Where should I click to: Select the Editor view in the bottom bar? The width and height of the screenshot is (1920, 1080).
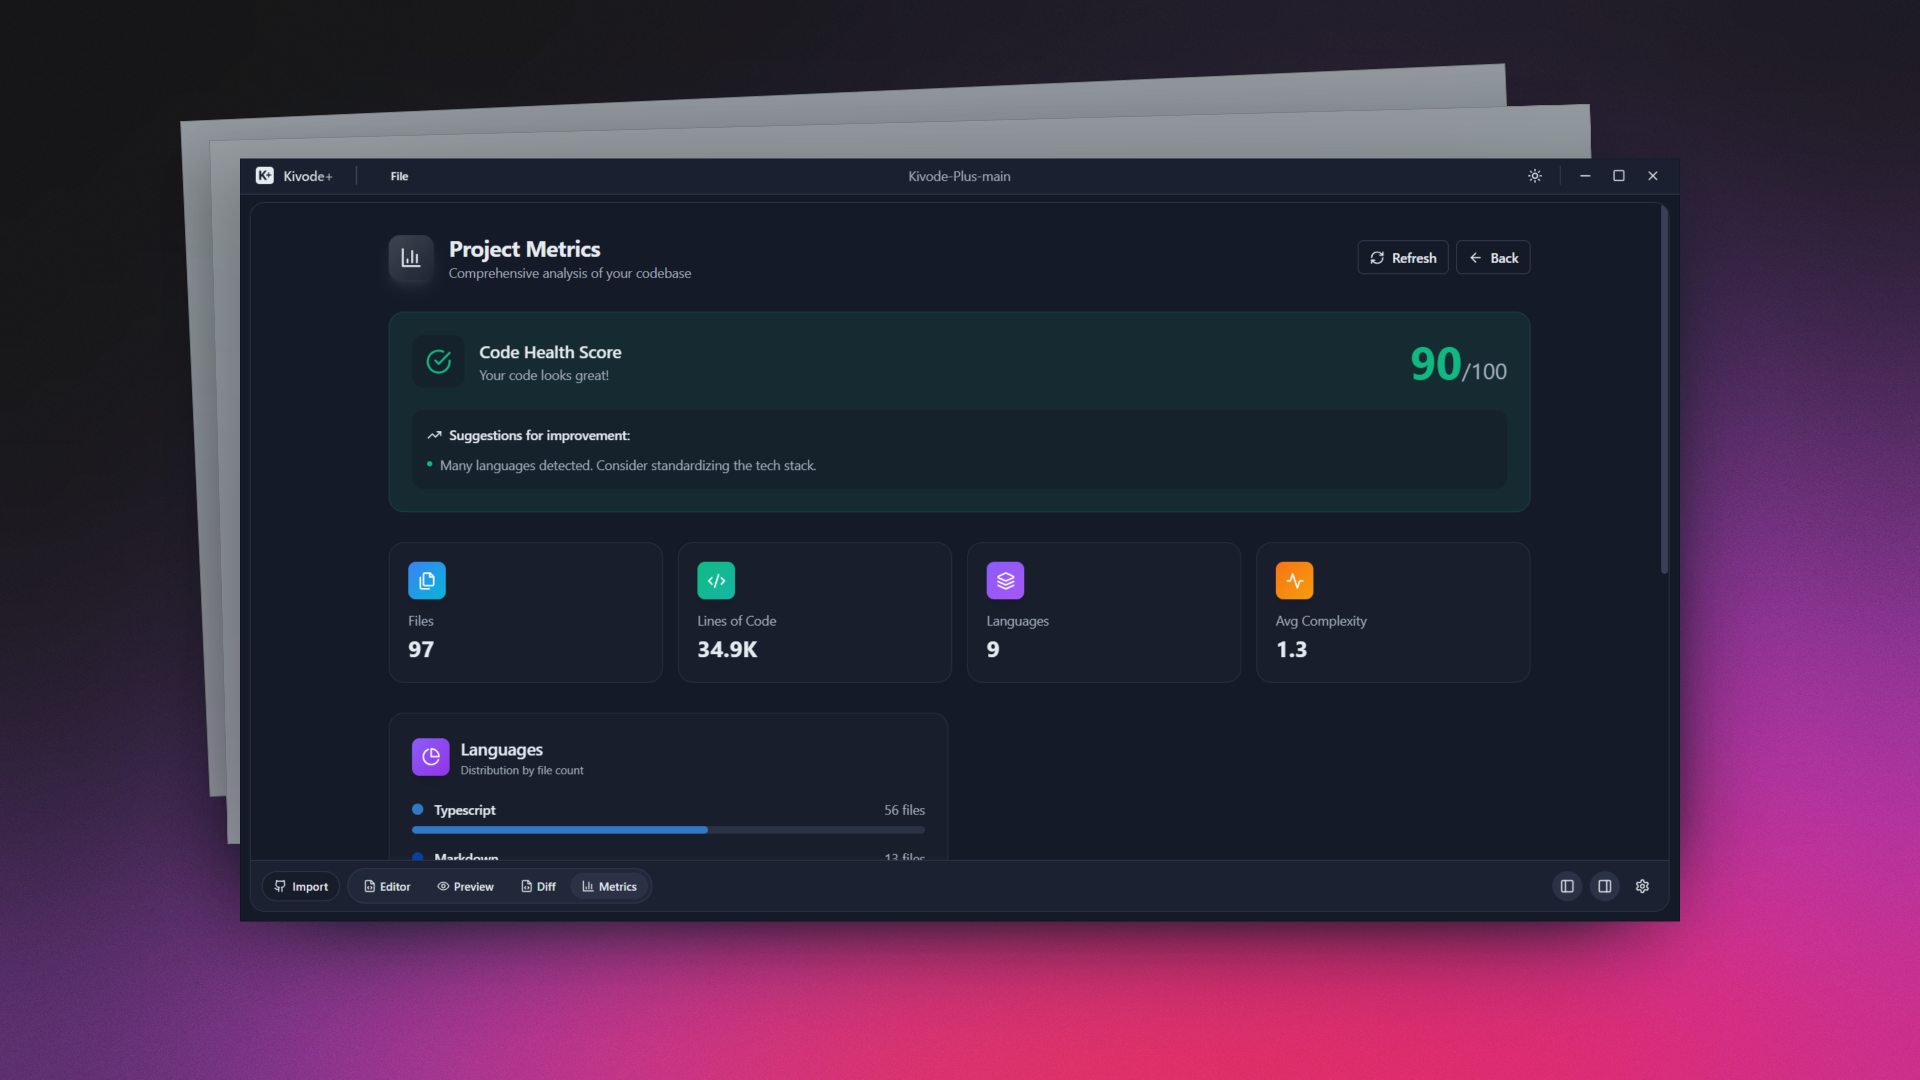[387, 886]
